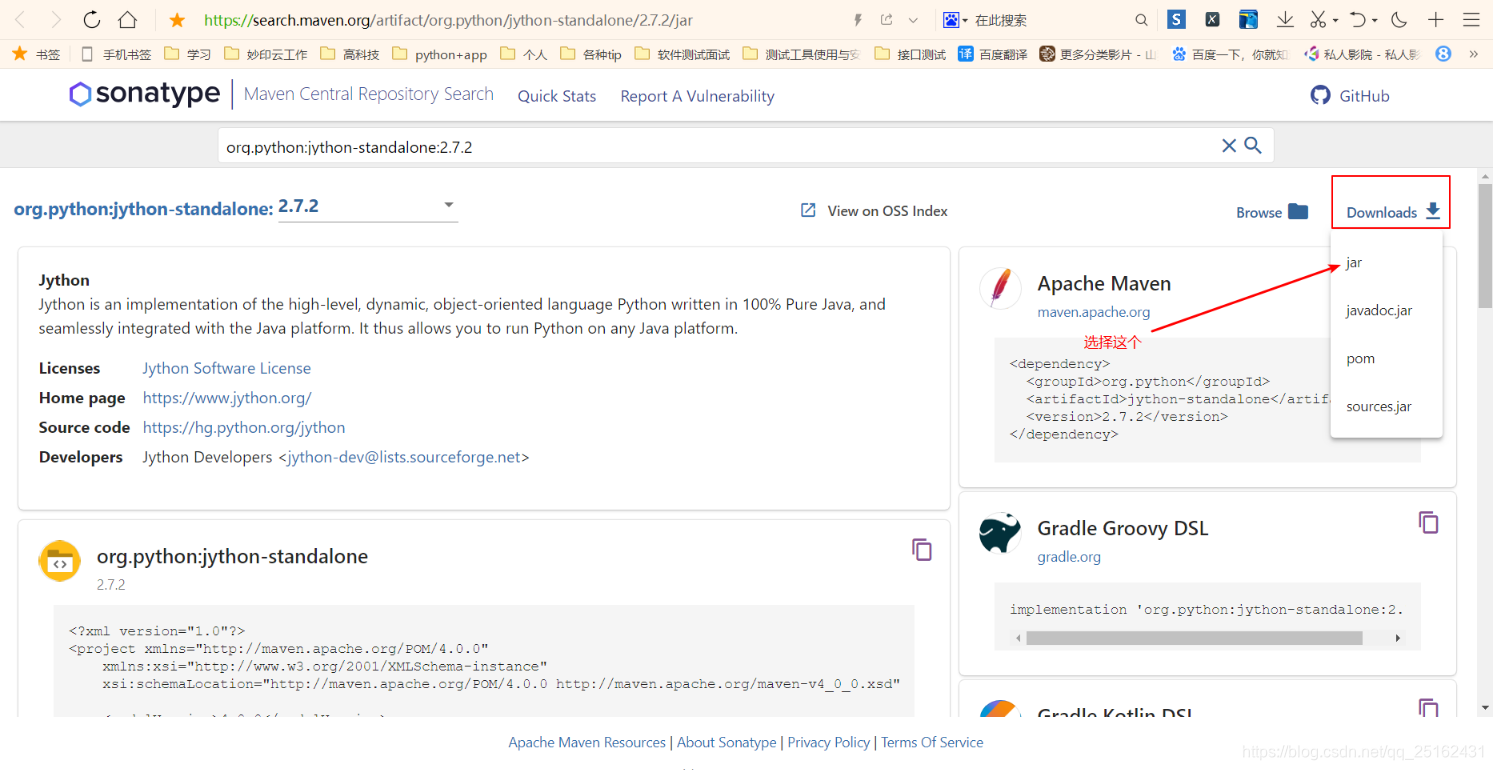Open the blue S extension icon
The width and height of the screenshot is (1493, 770).
tap(1177, 19)
